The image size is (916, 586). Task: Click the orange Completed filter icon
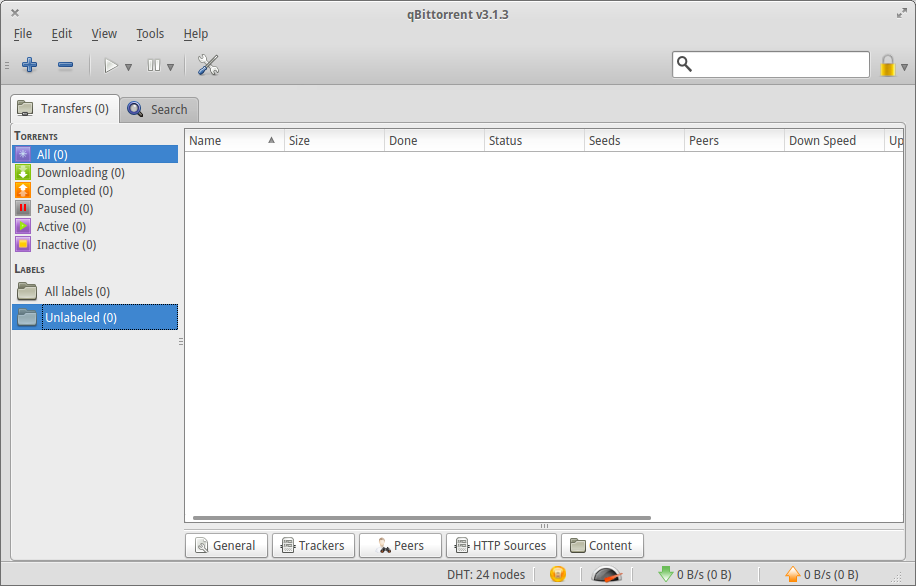click(23, 190)
